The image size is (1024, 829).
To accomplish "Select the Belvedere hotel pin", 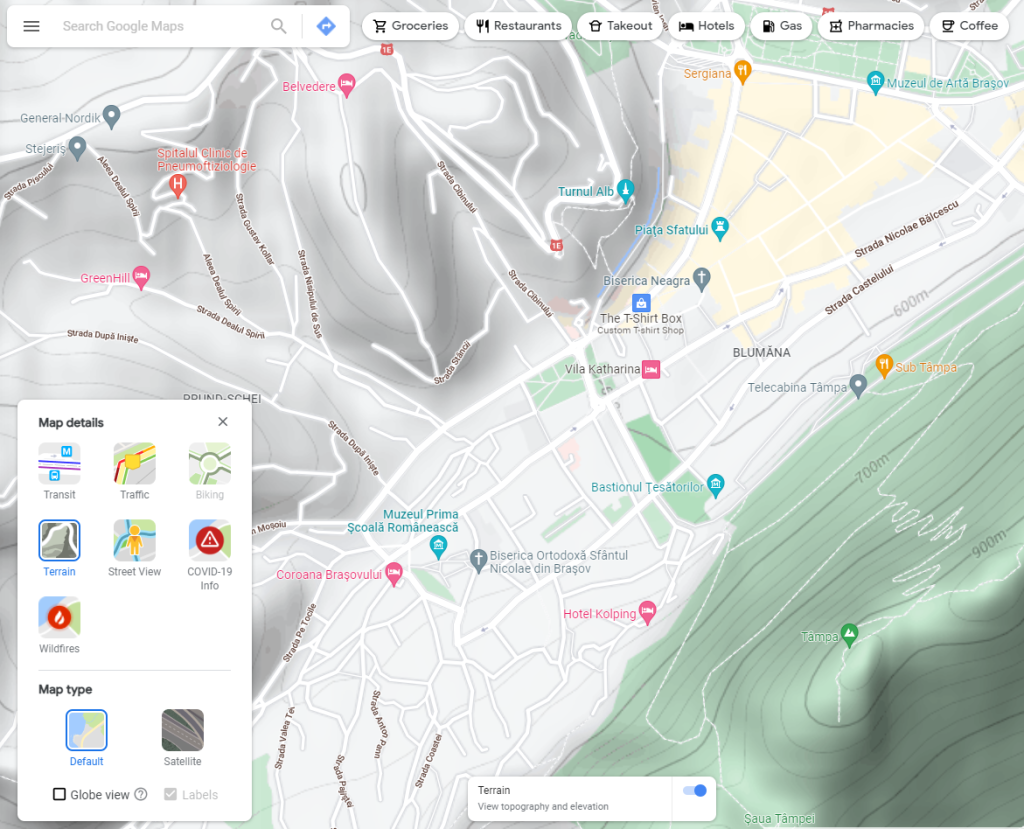I will (x=347, y=85).
